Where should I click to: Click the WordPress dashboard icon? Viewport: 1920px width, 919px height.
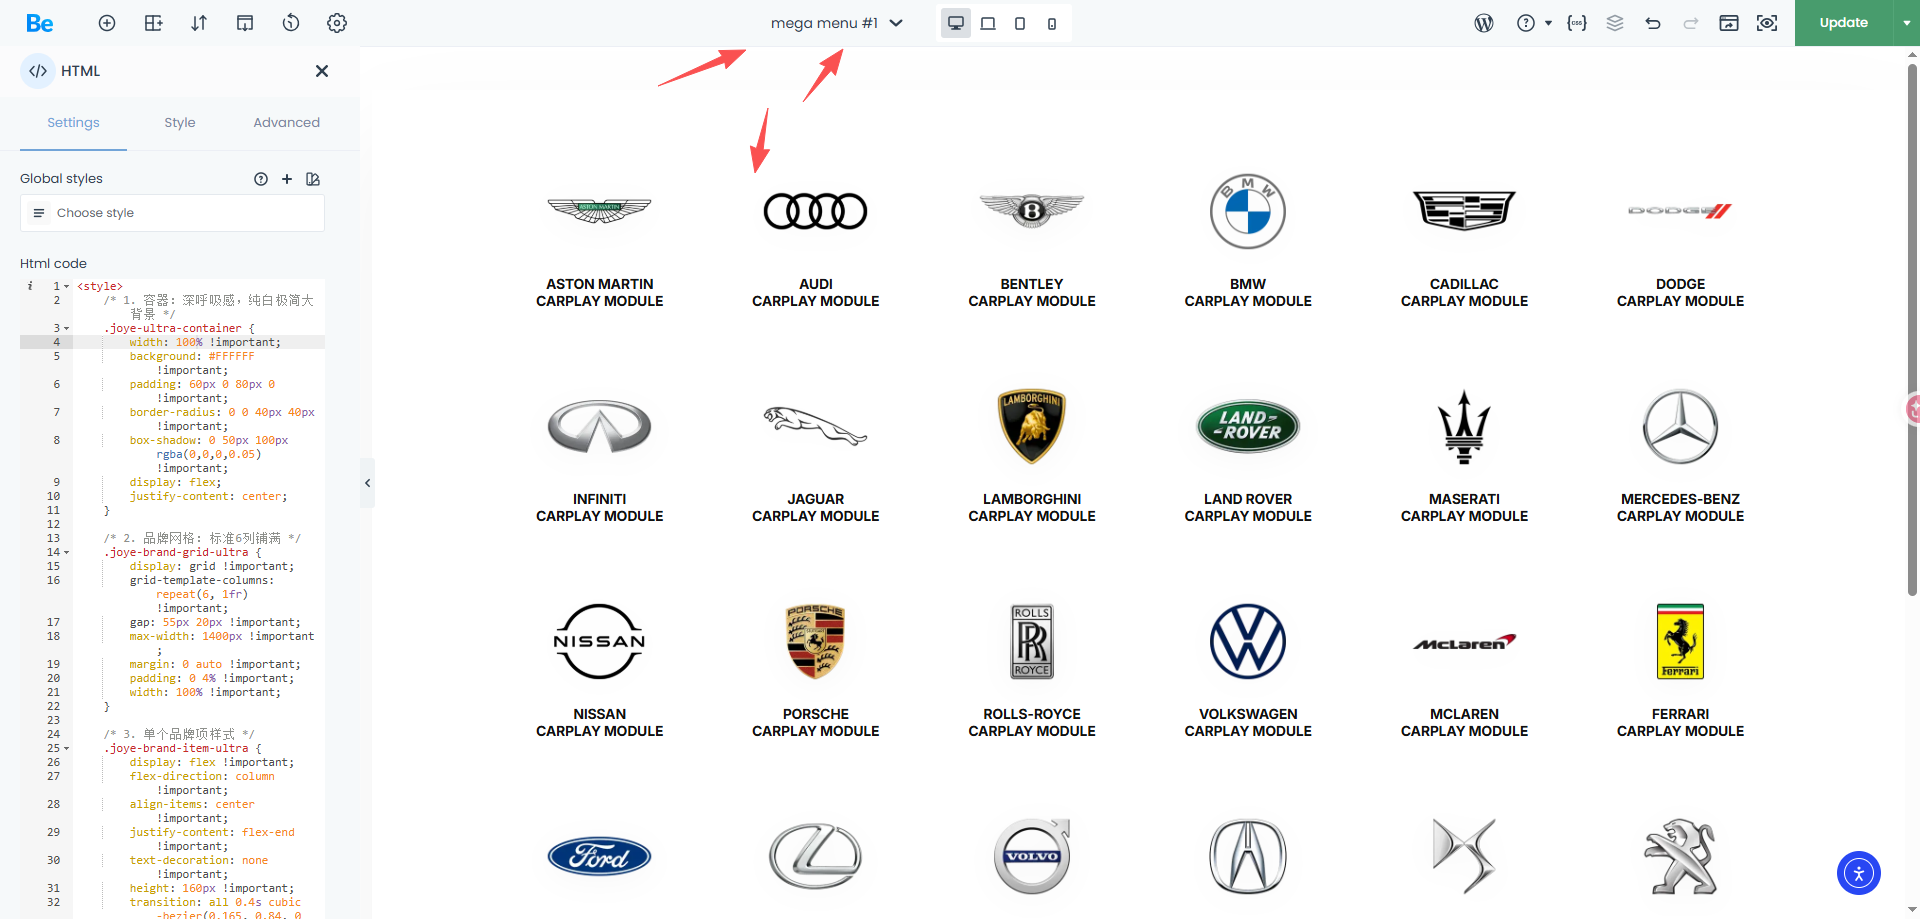(1484, 23)
